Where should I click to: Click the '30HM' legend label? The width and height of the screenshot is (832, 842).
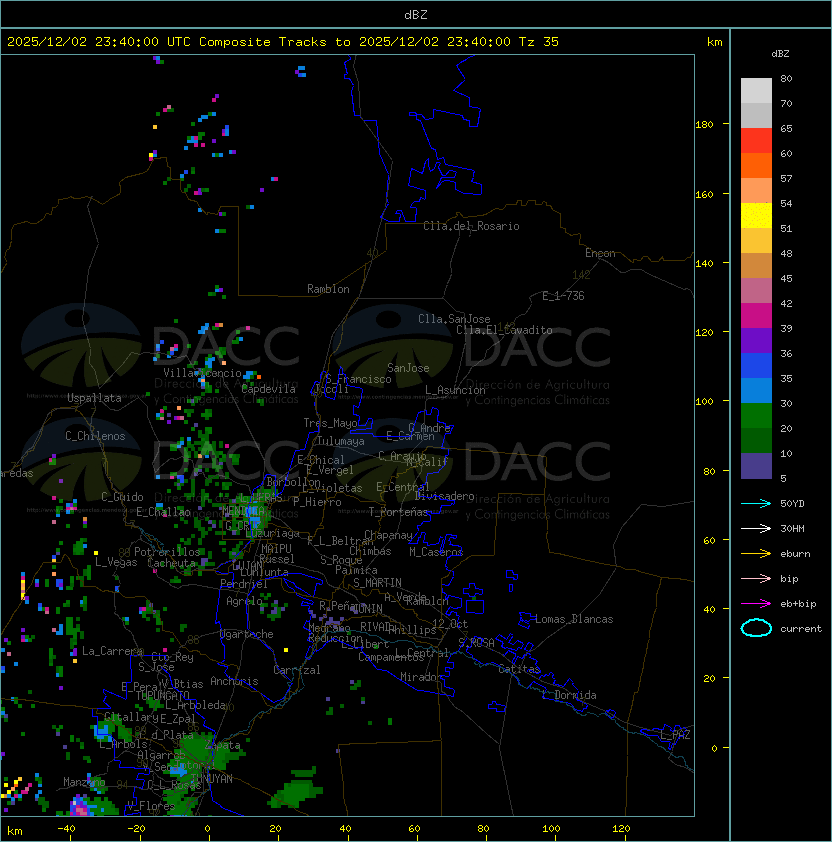(792, 528)
